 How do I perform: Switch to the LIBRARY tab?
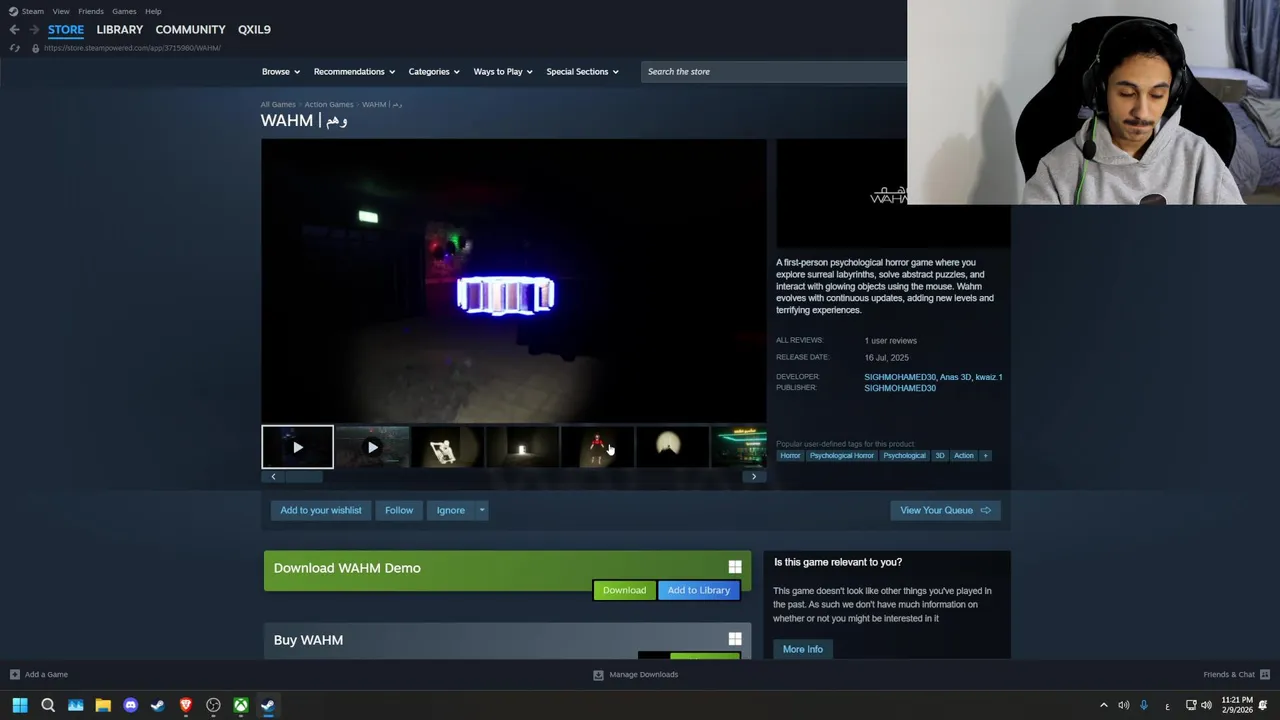[x=120, y=30]
